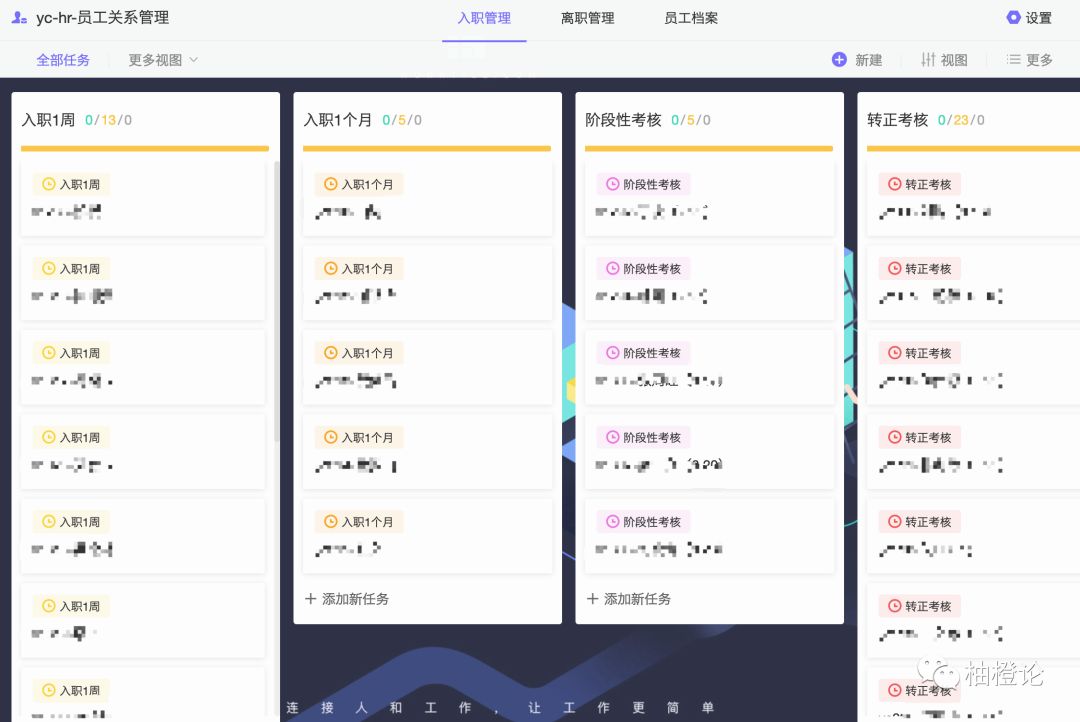Click plus icon in 入职1个月 column footer
This screenshot has width=1080, height=722.
coord(311,599)
